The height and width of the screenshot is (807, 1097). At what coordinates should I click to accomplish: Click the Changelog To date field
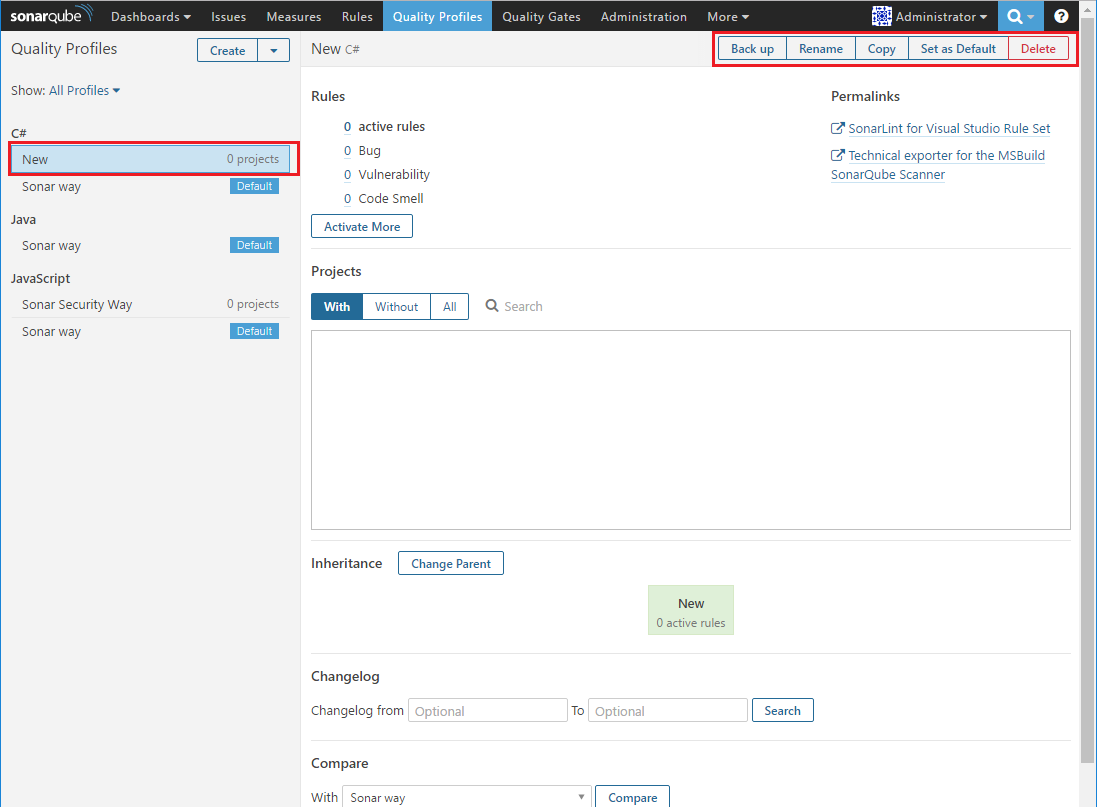pyautogui.click(x=667, y=710)
